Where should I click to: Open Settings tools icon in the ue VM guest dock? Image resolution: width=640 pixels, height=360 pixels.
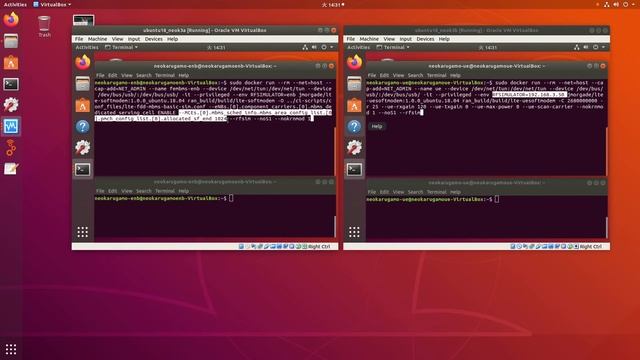click(x=354, y=148)
